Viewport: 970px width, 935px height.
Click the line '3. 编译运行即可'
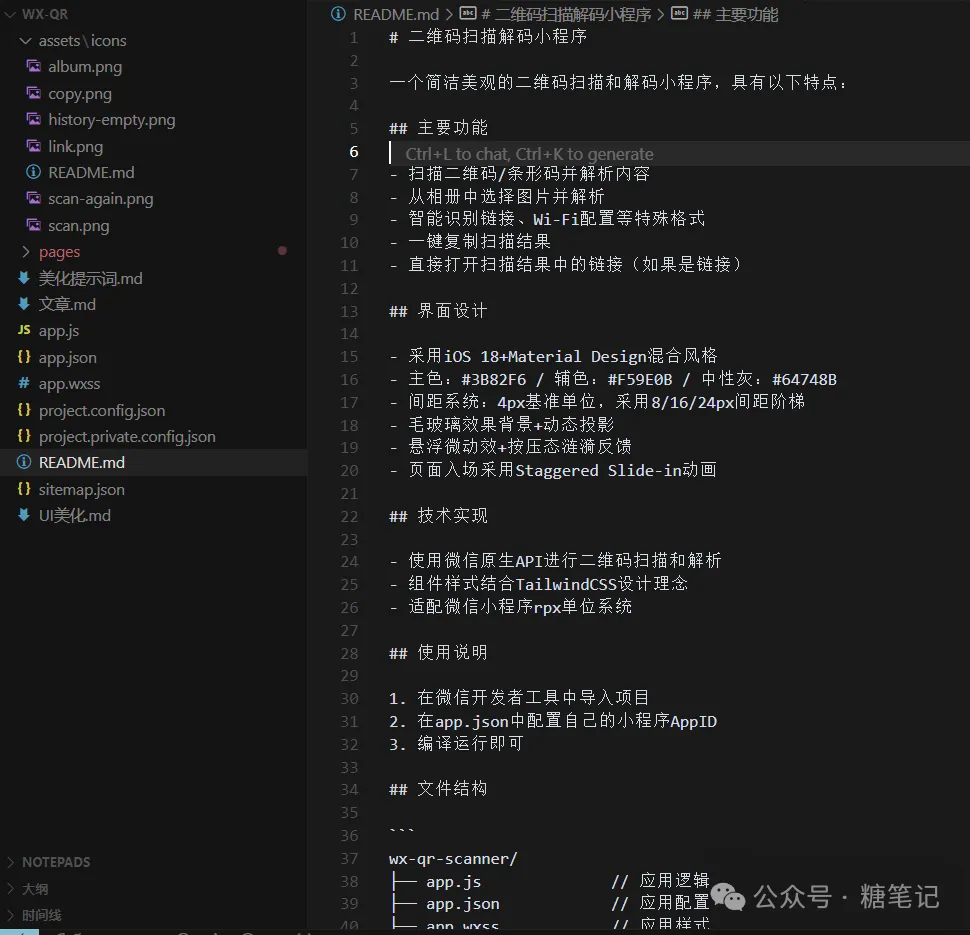pos(456,744)
